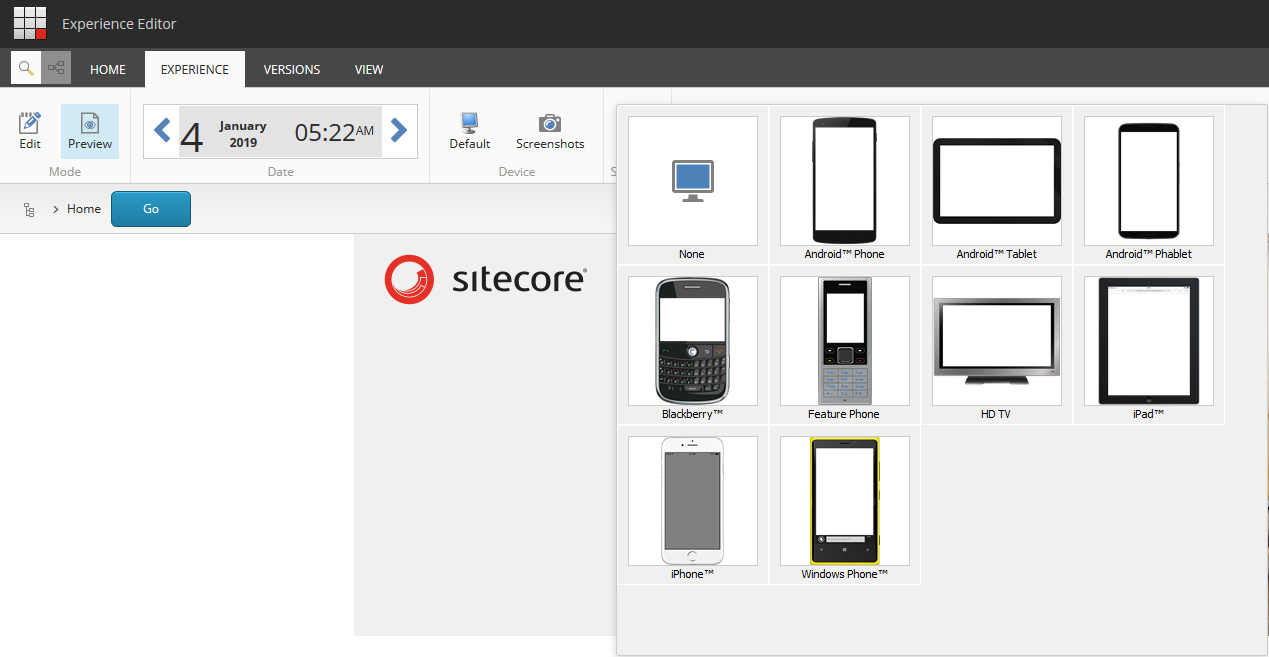This screenshot has height=657, width=1269.
Task: Pick the Feature Phone simulator
Action: point(845,345)
